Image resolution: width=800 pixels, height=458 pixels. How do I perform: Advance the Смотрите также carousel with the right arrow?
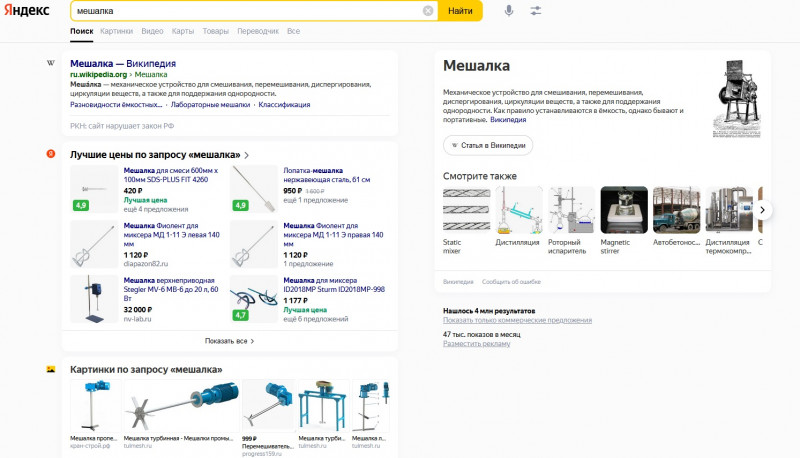[762, 210]
